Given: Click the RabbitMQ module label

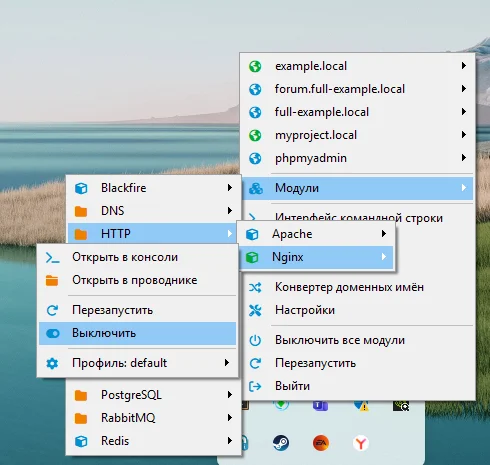Looking at the screenshot, I should pyautogui.click(x=128, y=418).
